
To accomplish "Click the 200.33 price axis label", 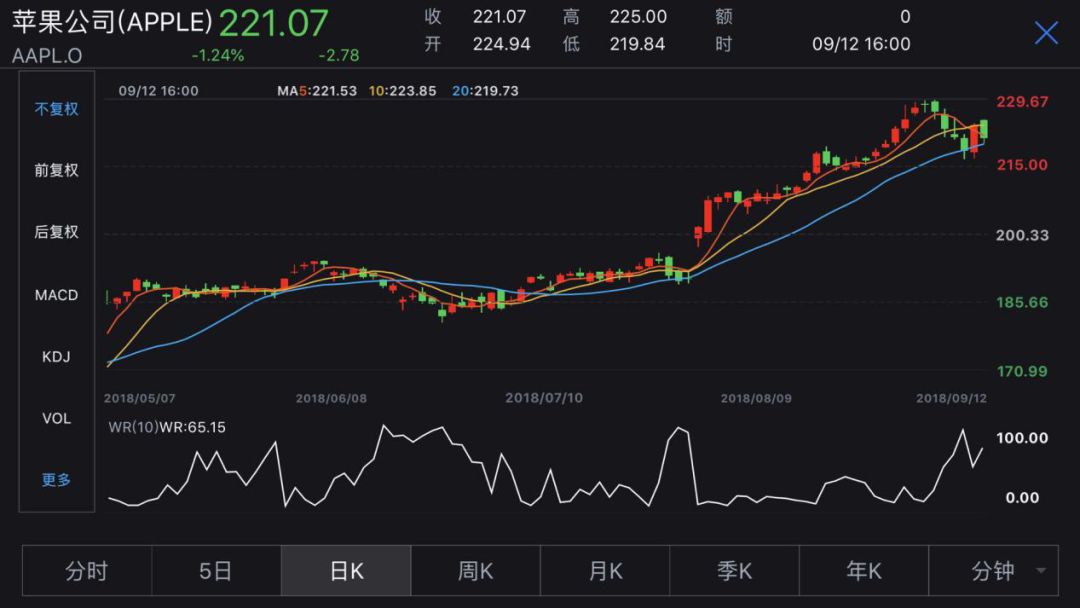I will pos(1022,235).
